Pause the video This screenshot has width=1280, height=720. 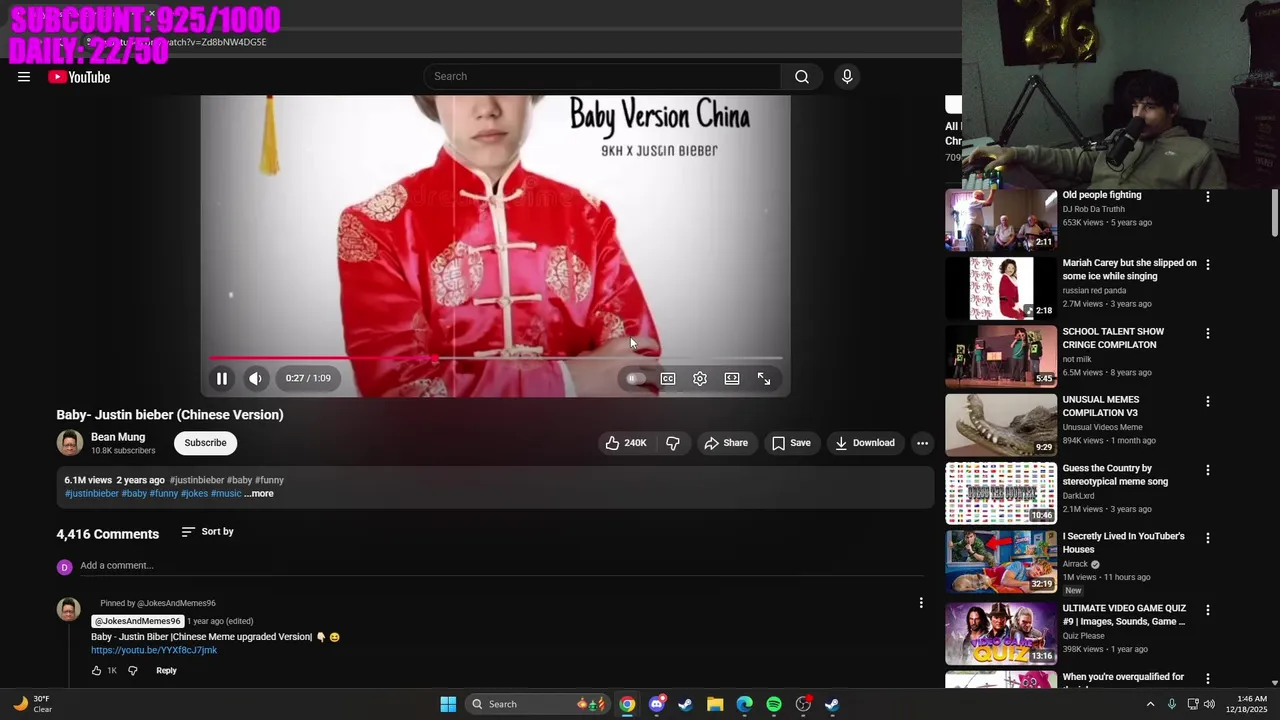coord(222,379)
